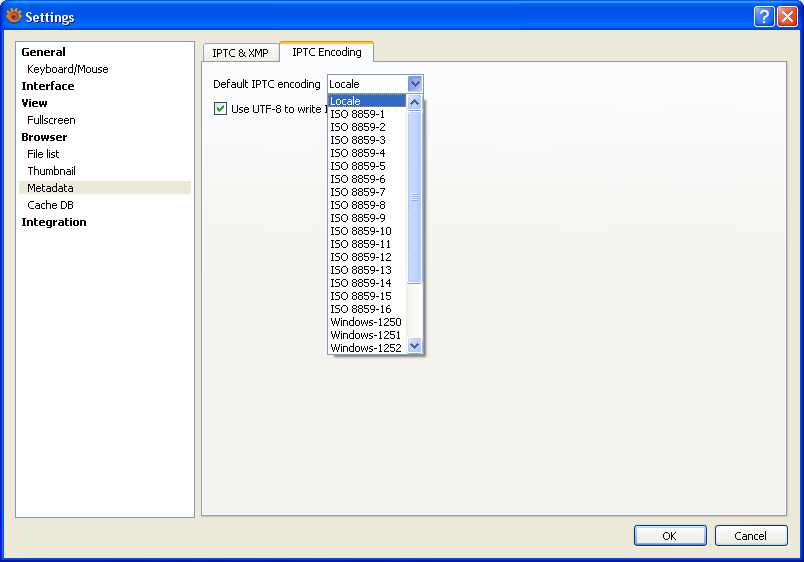The image size is (804, 562).
Task: Select Integration category
Action: (54, 222)
